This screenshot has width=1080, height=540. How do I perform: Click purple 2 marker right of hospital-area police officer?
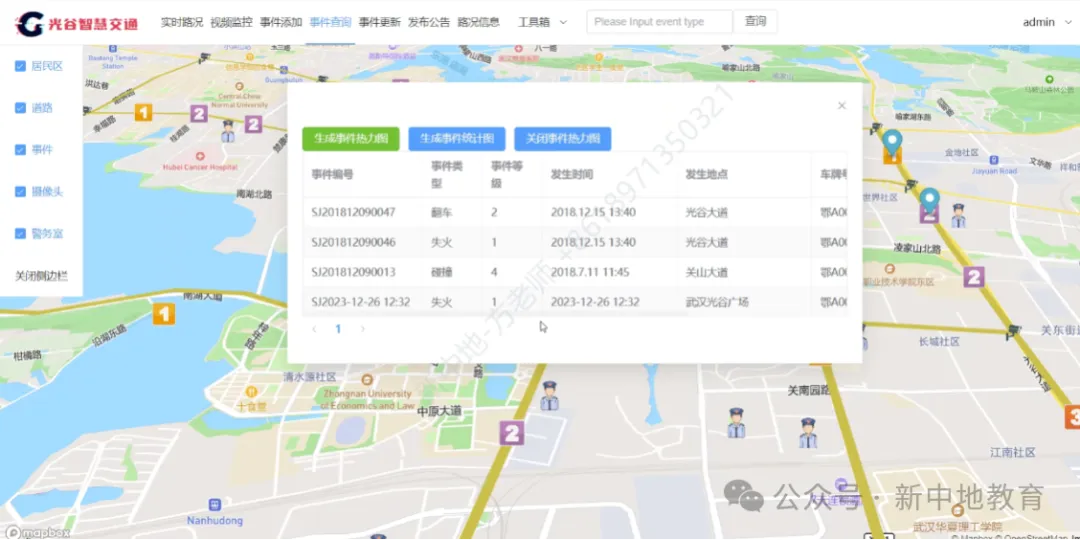coord(253,124)
